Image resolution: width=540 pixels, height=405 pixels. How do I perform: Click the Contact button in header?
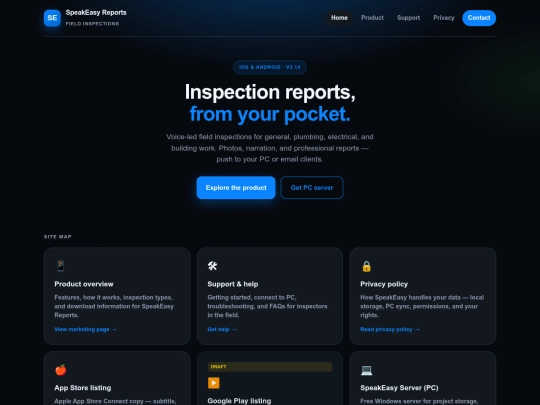coord(479,18)
